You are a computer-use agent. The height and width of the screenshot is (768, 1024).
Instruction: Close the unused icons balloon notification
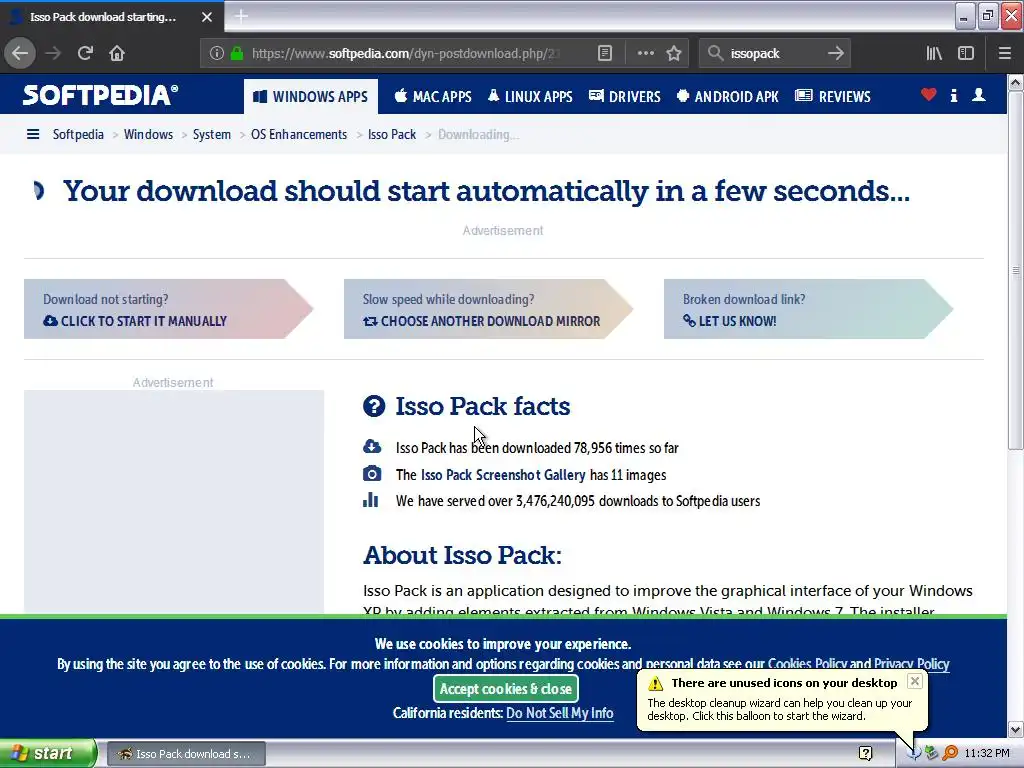[914, 681]
